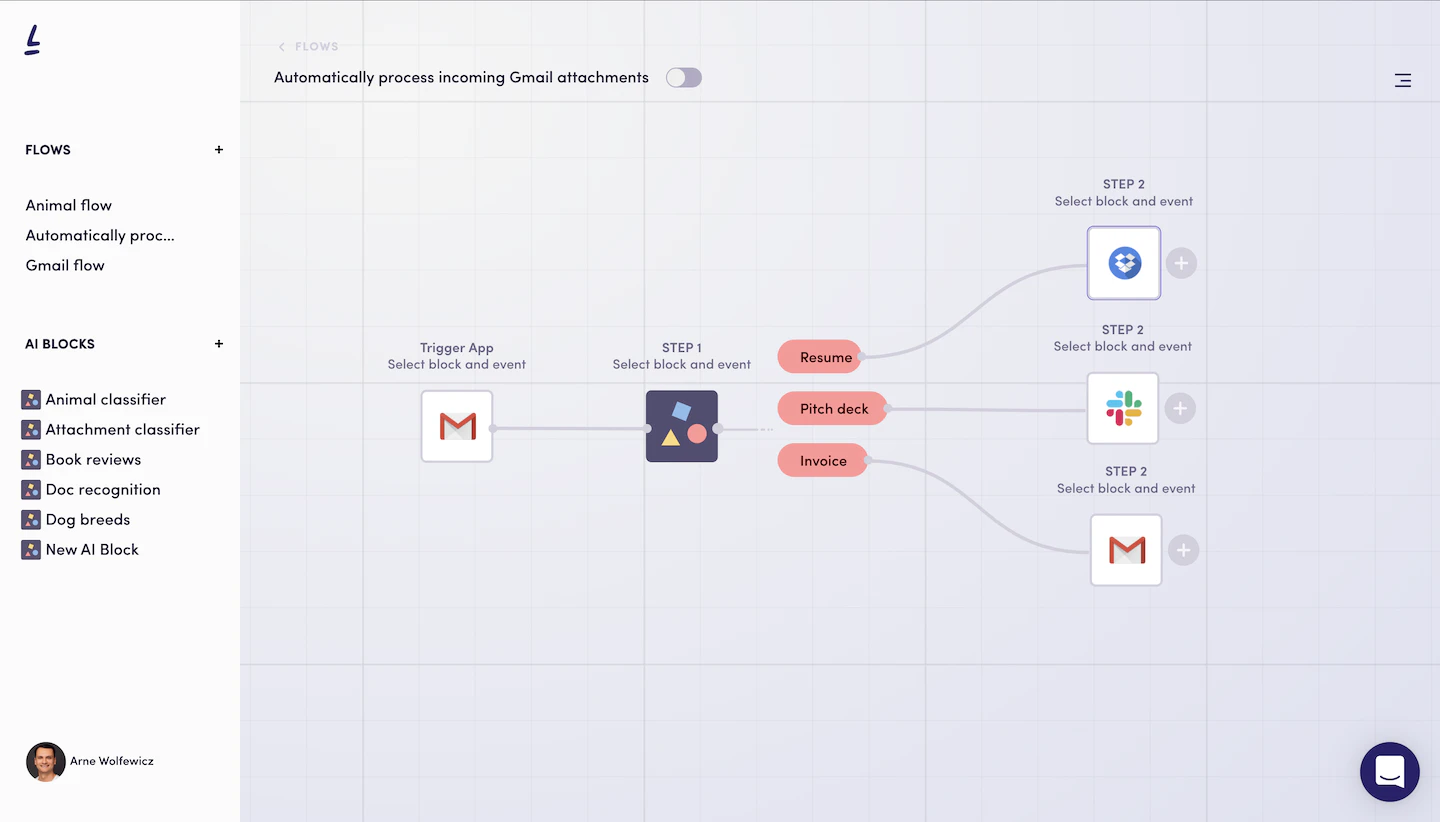Screen dimensions: 1440x822
Task: Open the Animal flow from the list
Action: coord(68,205)
